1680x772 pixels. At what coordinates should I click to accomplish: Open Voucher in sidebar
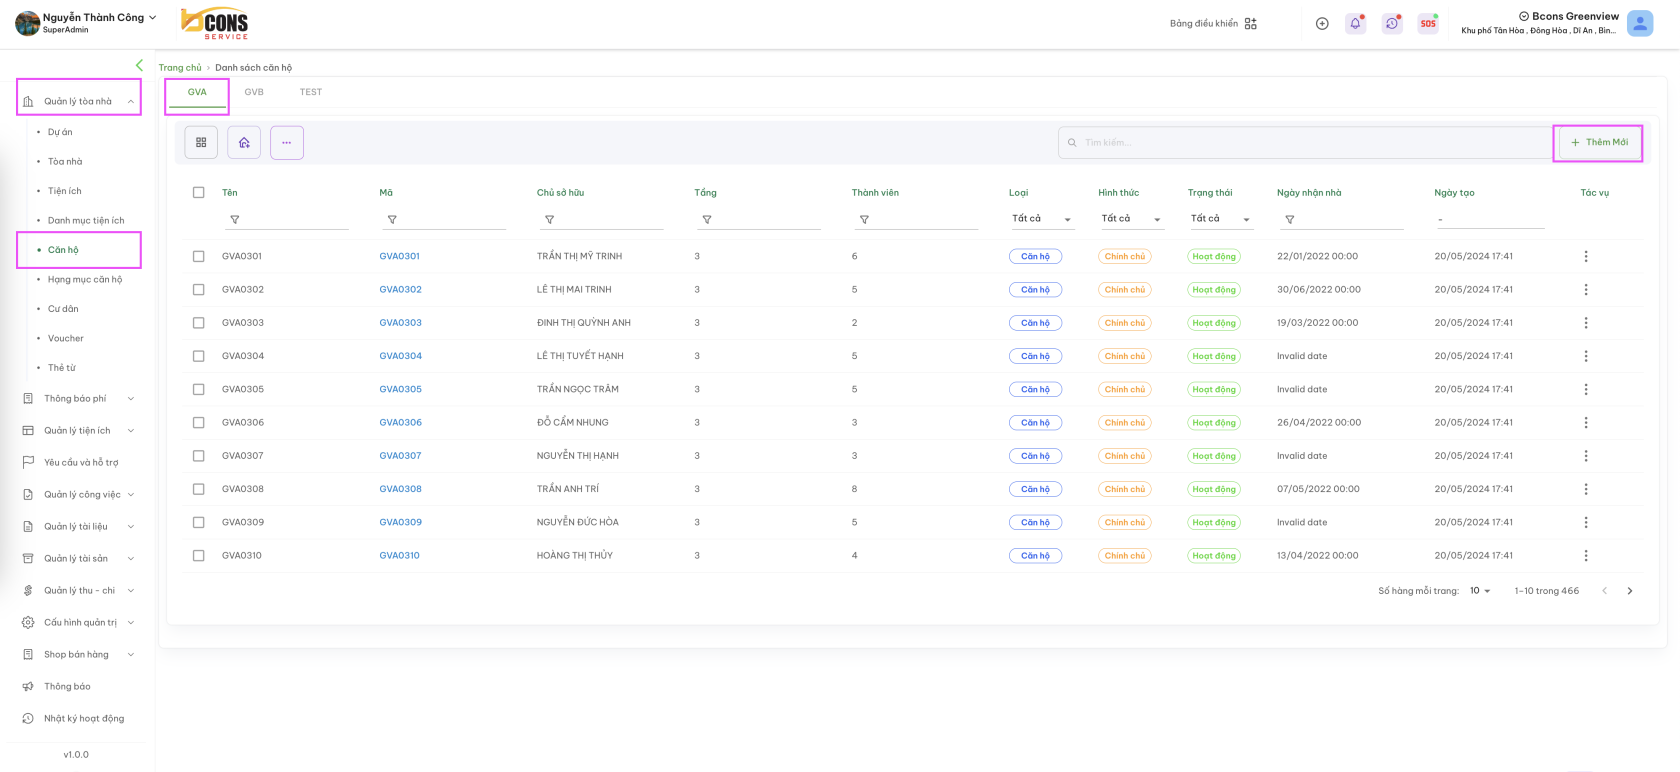(x=66, y=338)
